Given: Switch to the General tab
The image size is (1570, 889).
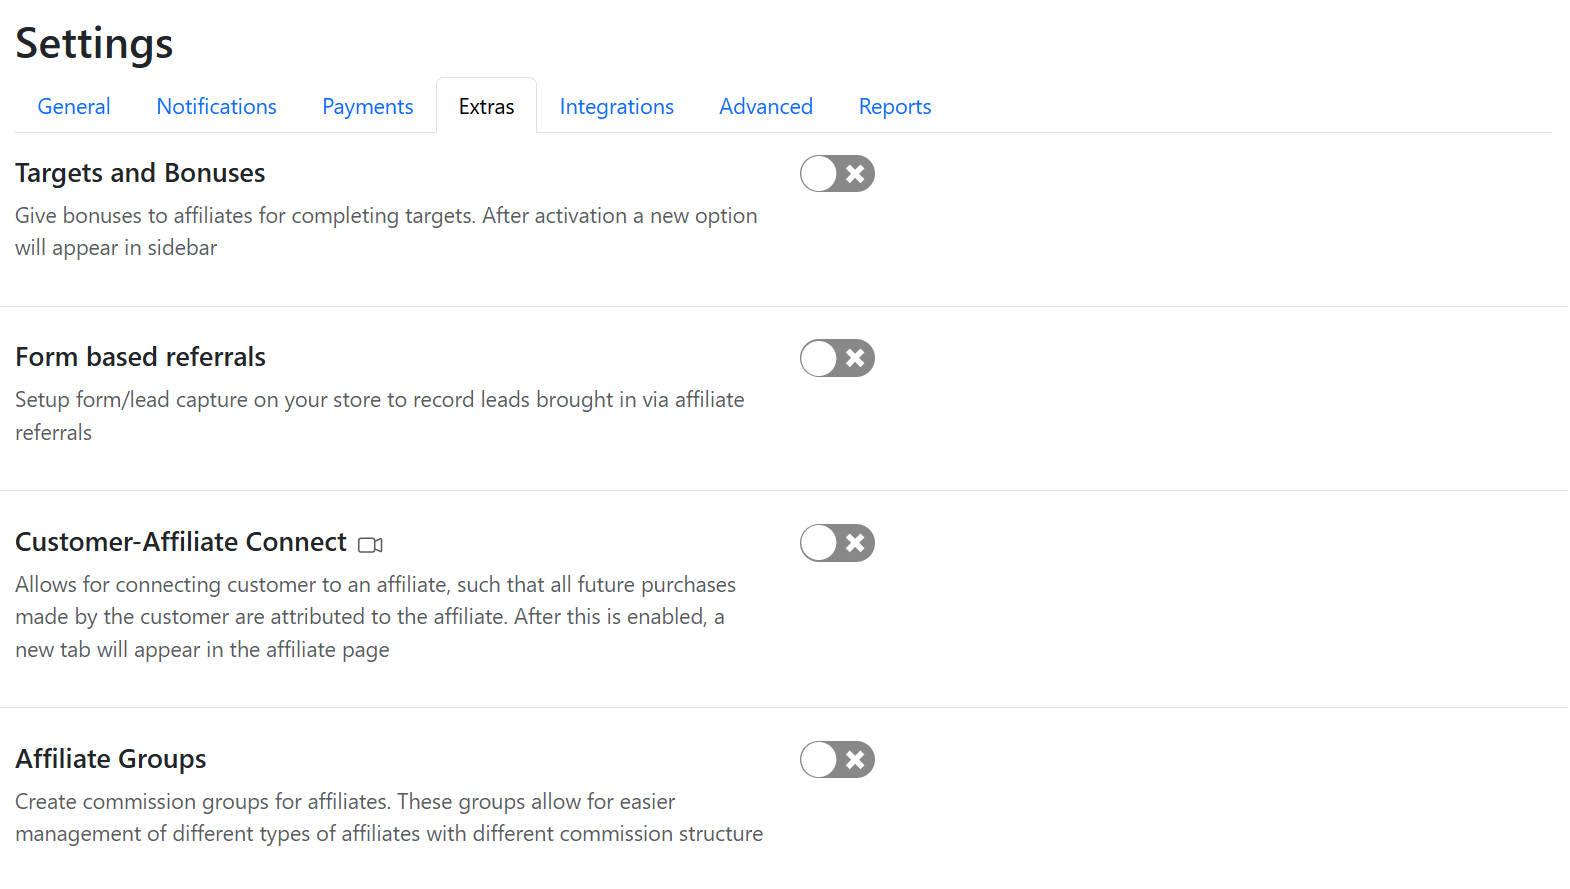Looking at the screenshot, I should click(x=74, y=107).
